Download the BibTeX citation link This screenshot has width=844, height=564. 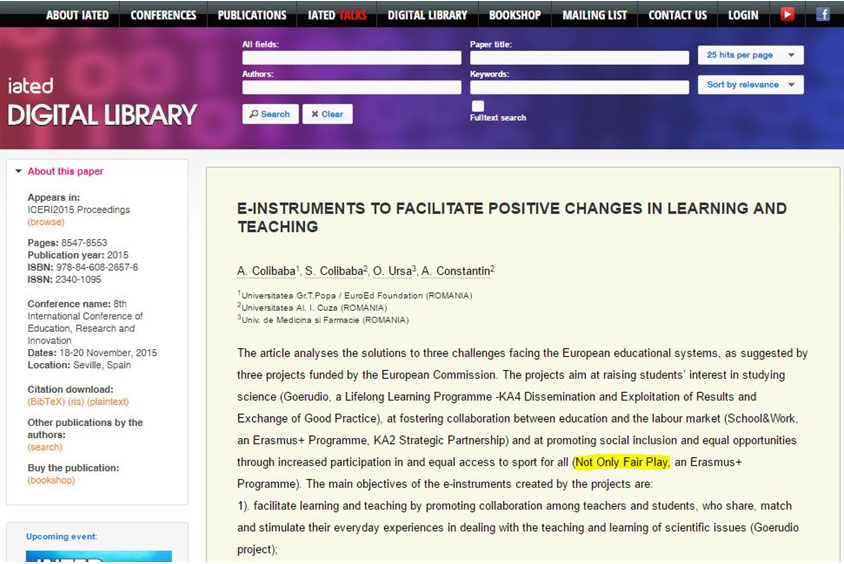tap(46, 401)
